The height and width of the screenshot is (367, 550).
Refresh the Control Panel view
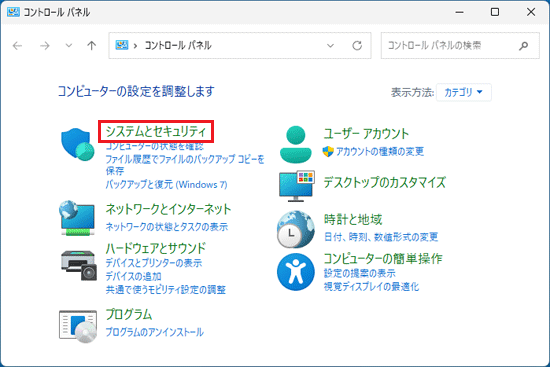coord(357,46)
